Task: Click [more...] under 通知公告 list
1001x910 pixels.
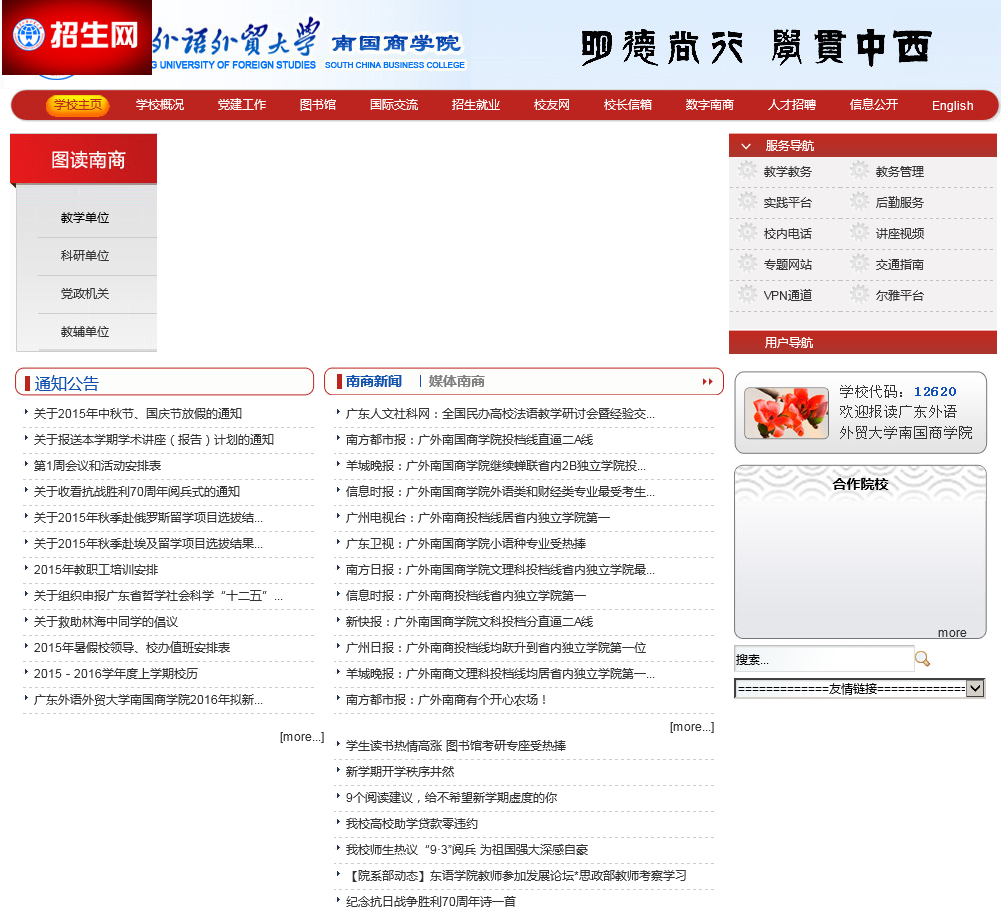Action: (x=302, y=737)
